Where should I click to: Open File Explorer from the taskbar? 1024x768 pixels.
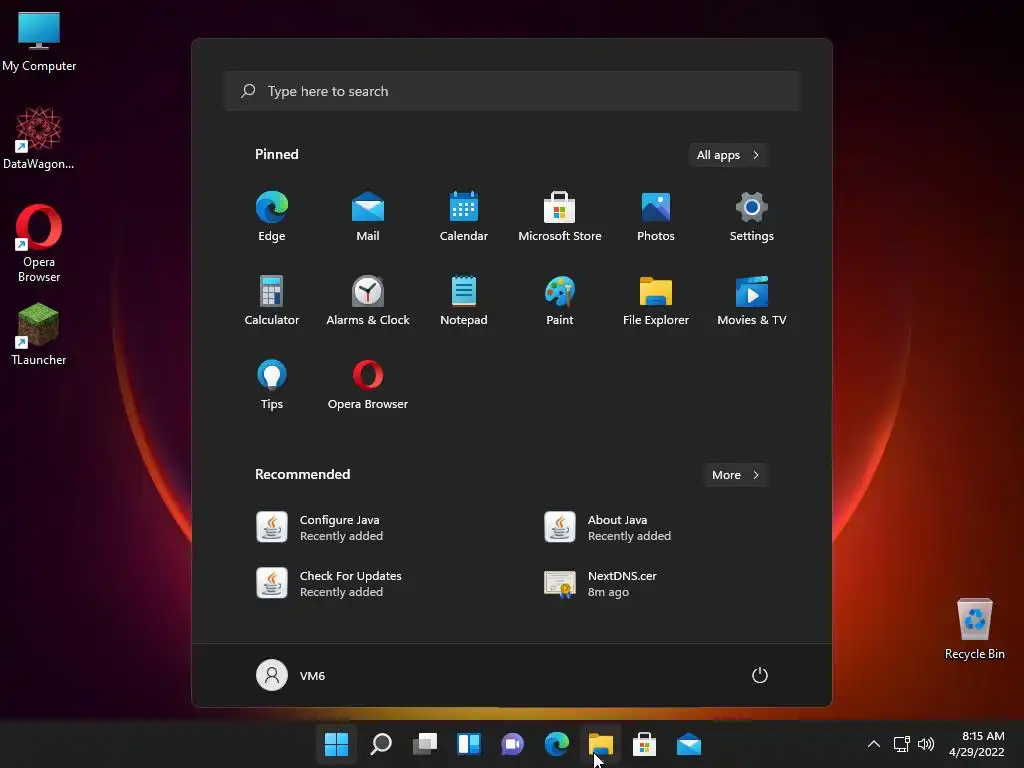pyautogui.click(x=601, y=744)
